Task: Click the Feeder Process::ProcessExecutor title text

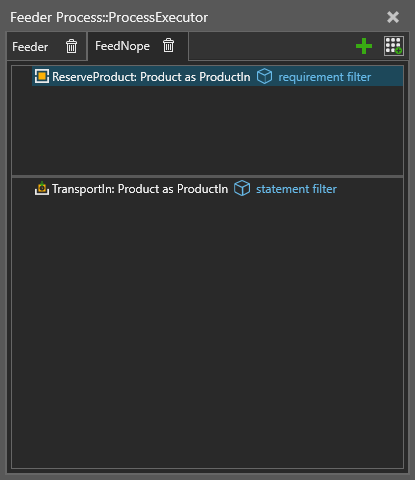Action: tap(109, 17)
